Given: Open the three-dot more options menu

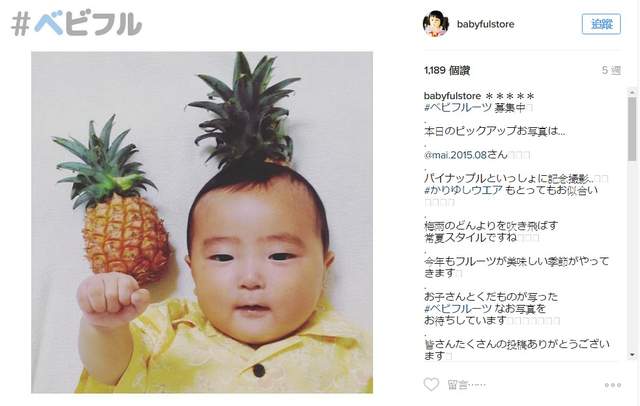Looking at the screenshot, I should (x=613, y=385).
